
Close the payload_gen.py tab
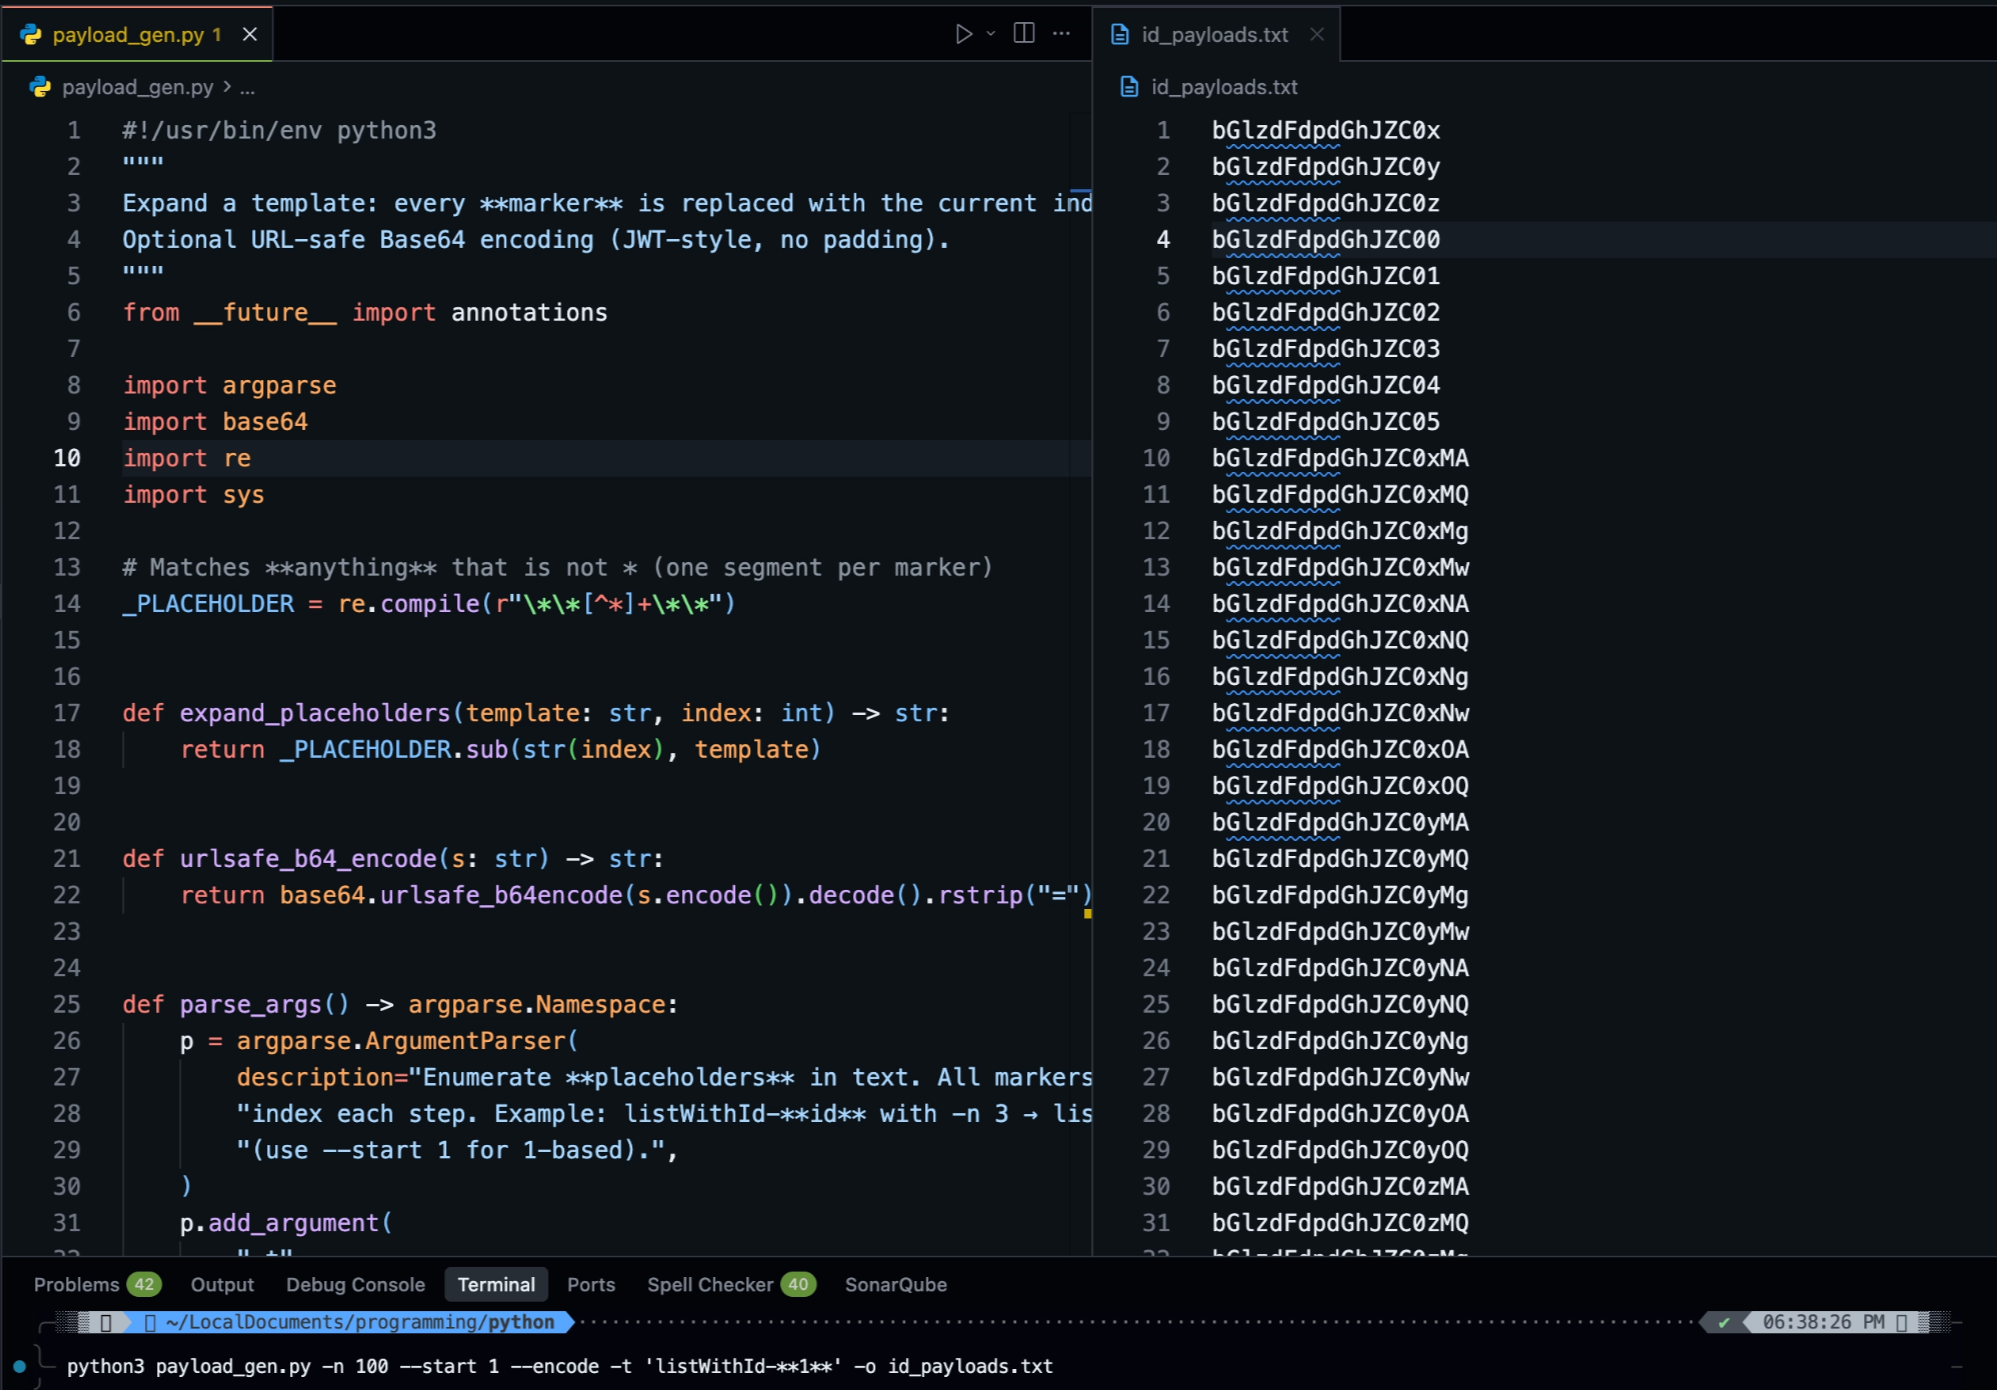tap(250, 34)
